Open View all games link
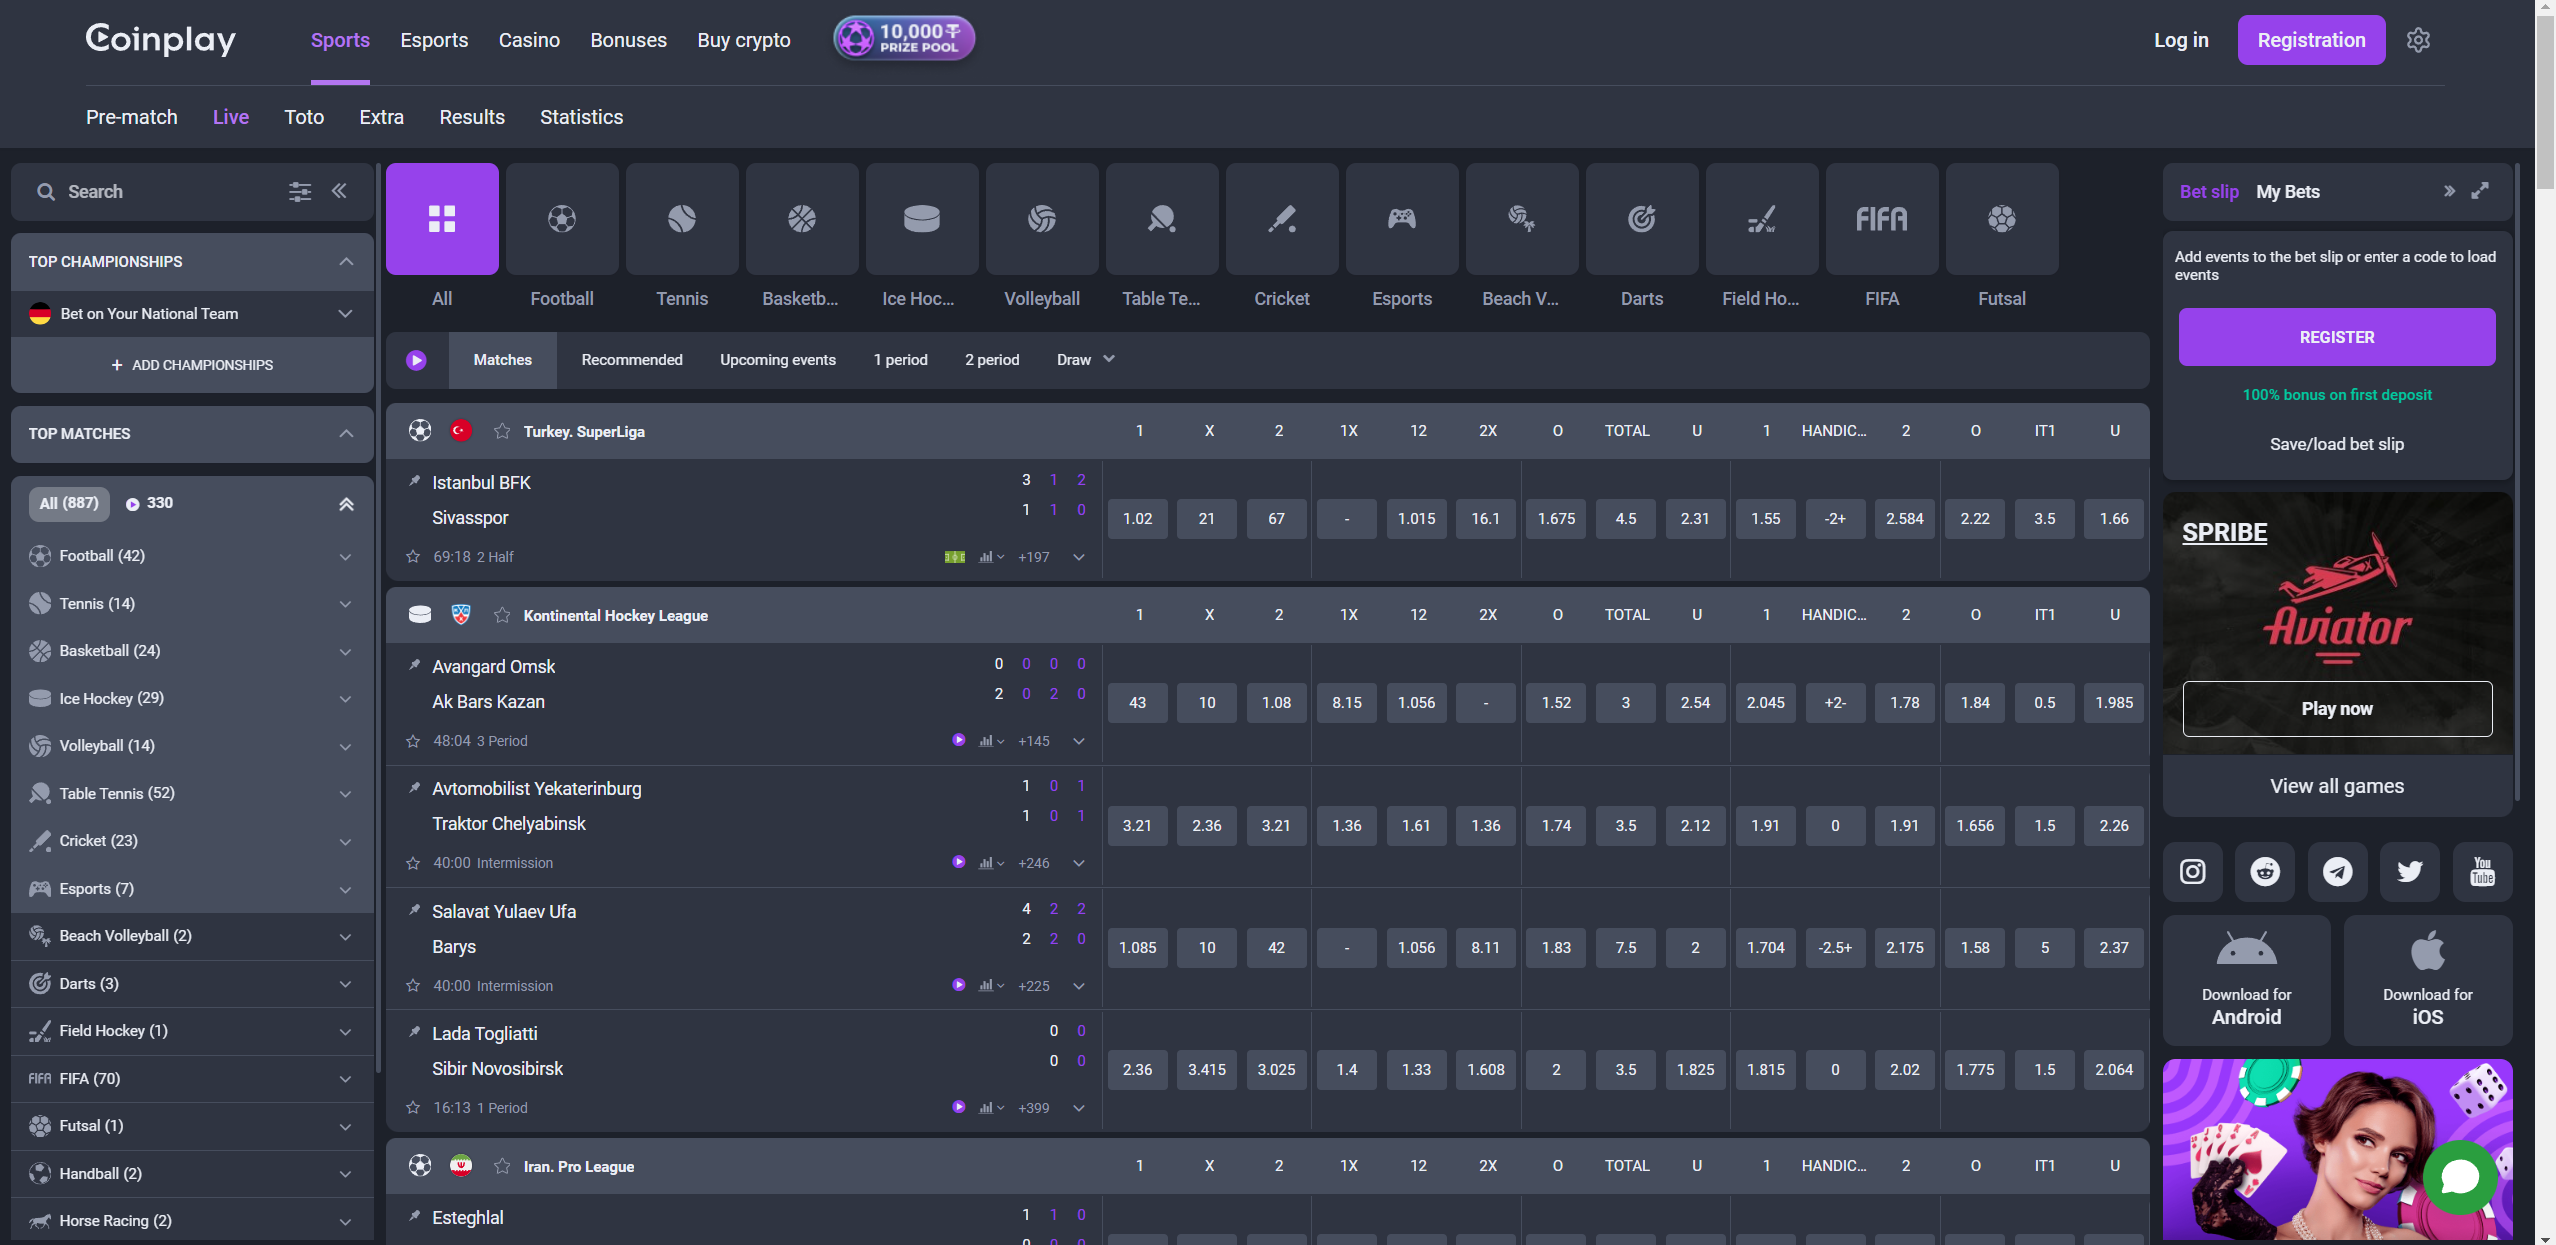The image size is (2556, 1245). [2337, 786]
